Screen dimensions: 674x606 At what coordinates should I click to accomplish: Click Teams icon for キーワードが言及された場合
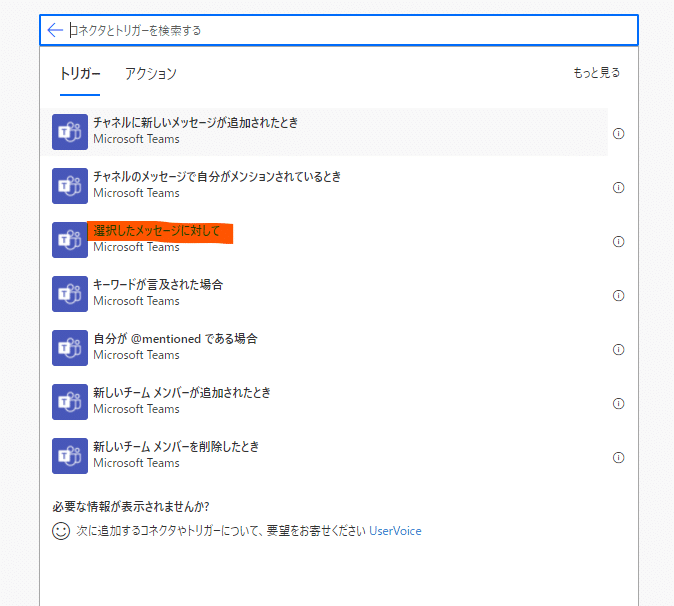(70, 294)
